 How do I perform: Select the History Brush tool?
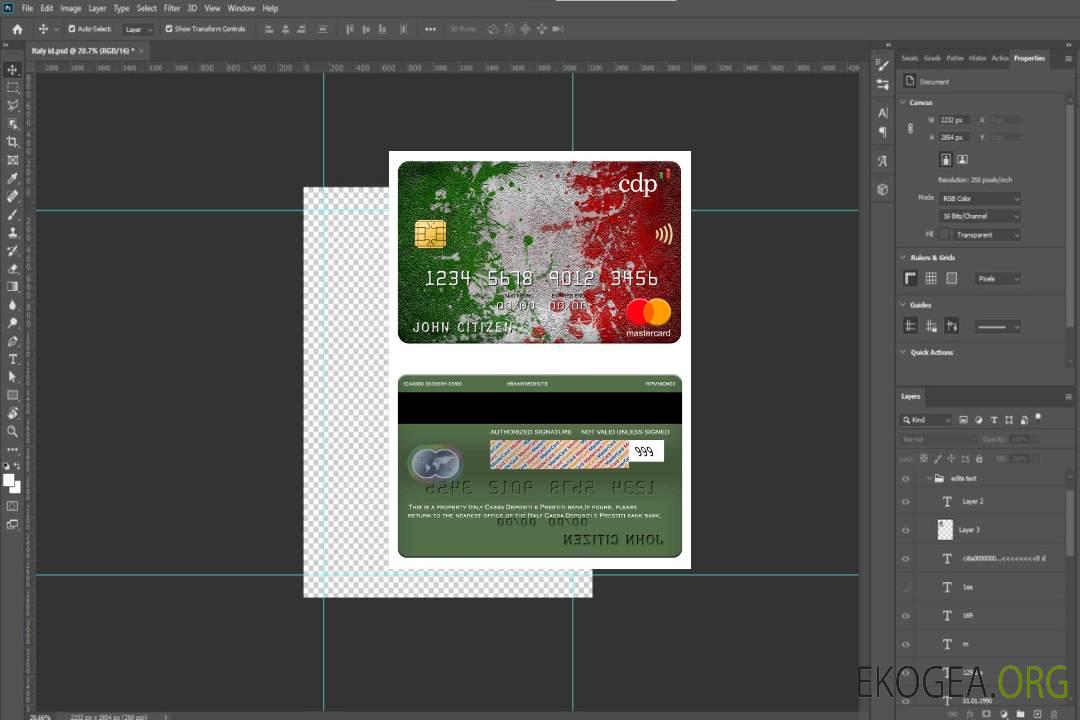[12, 251]
